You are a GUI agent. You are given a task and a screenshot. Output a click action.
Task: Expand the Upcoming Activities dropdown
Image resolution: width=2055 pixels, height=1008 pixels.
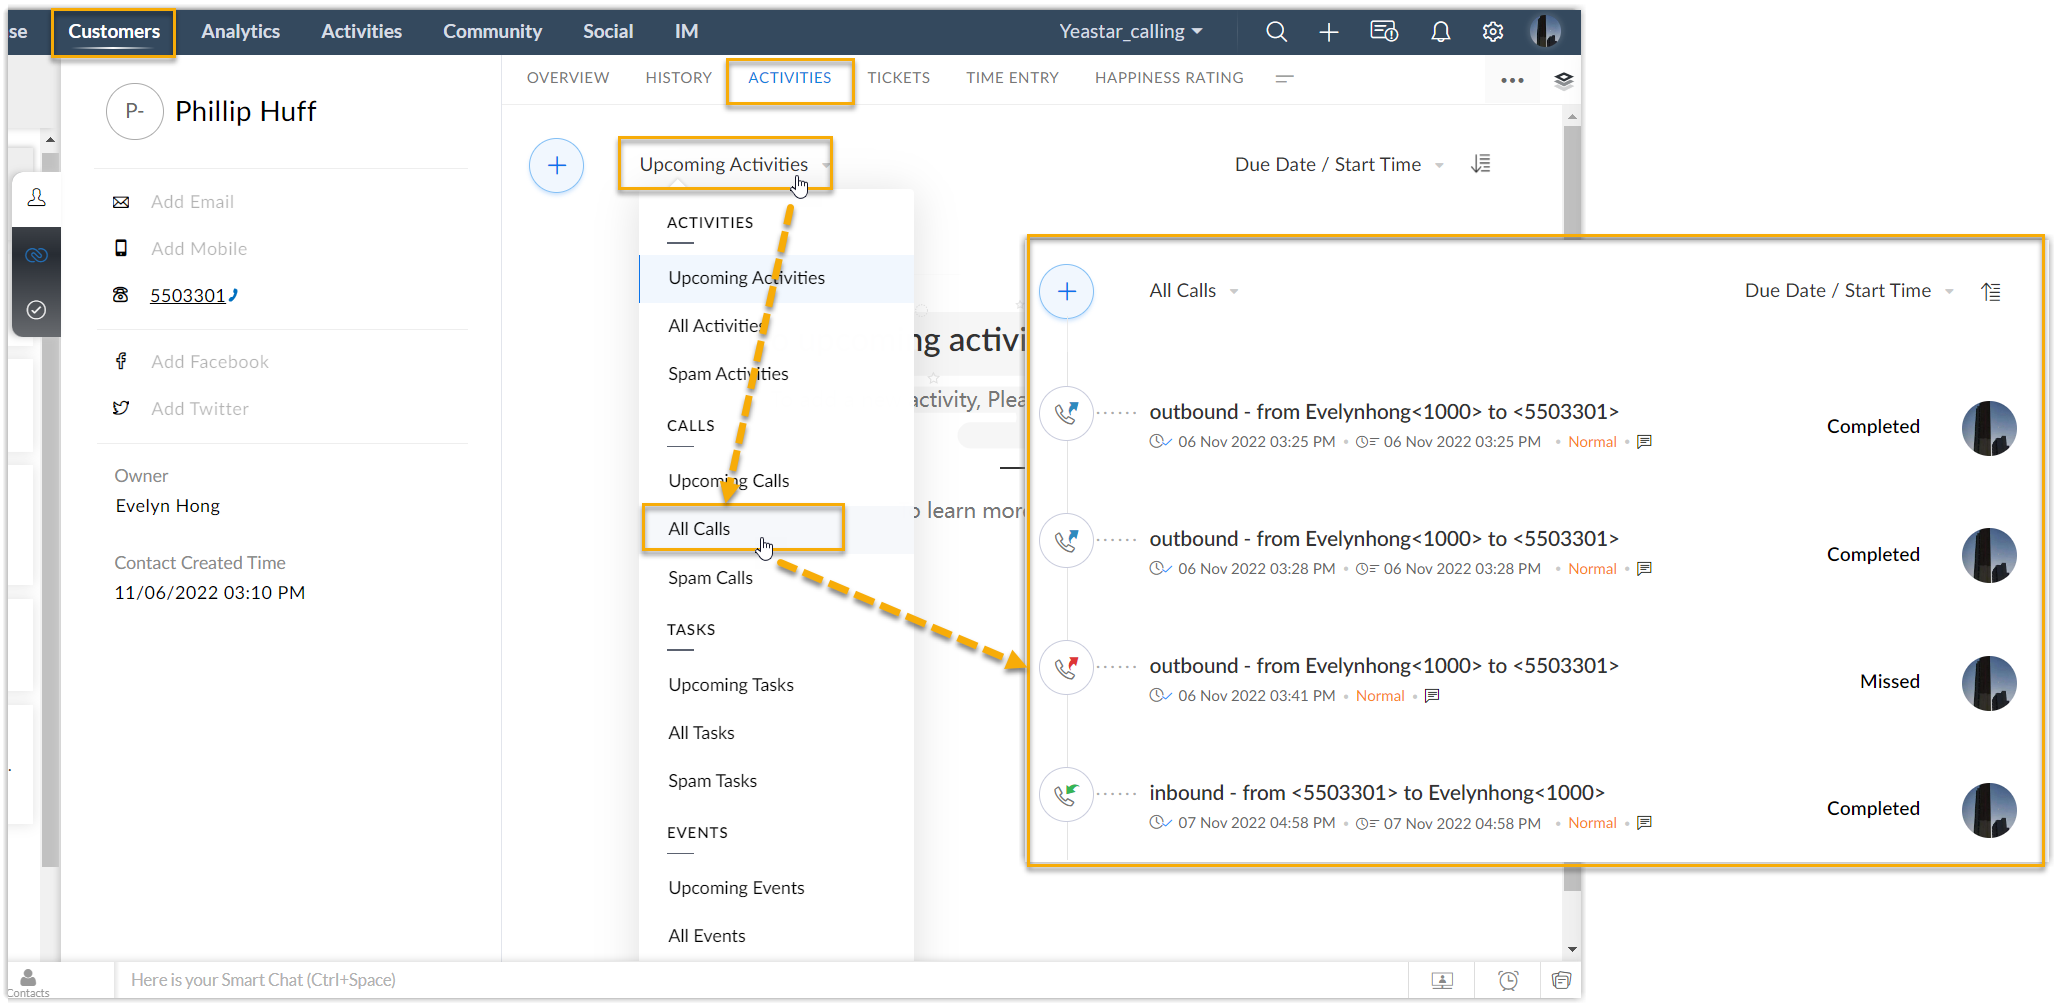tap(725, 164)
